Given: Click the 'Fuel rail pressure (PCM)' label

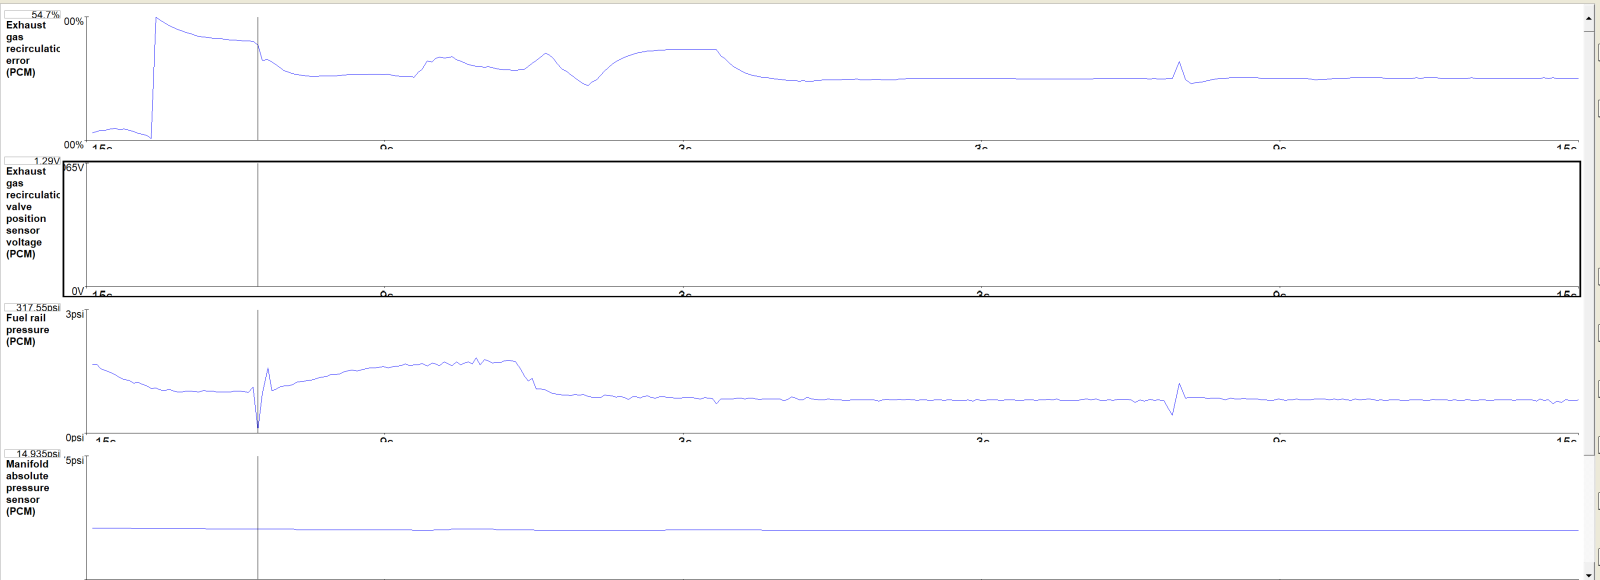Looking at the screenshot, I should (27, 330).
